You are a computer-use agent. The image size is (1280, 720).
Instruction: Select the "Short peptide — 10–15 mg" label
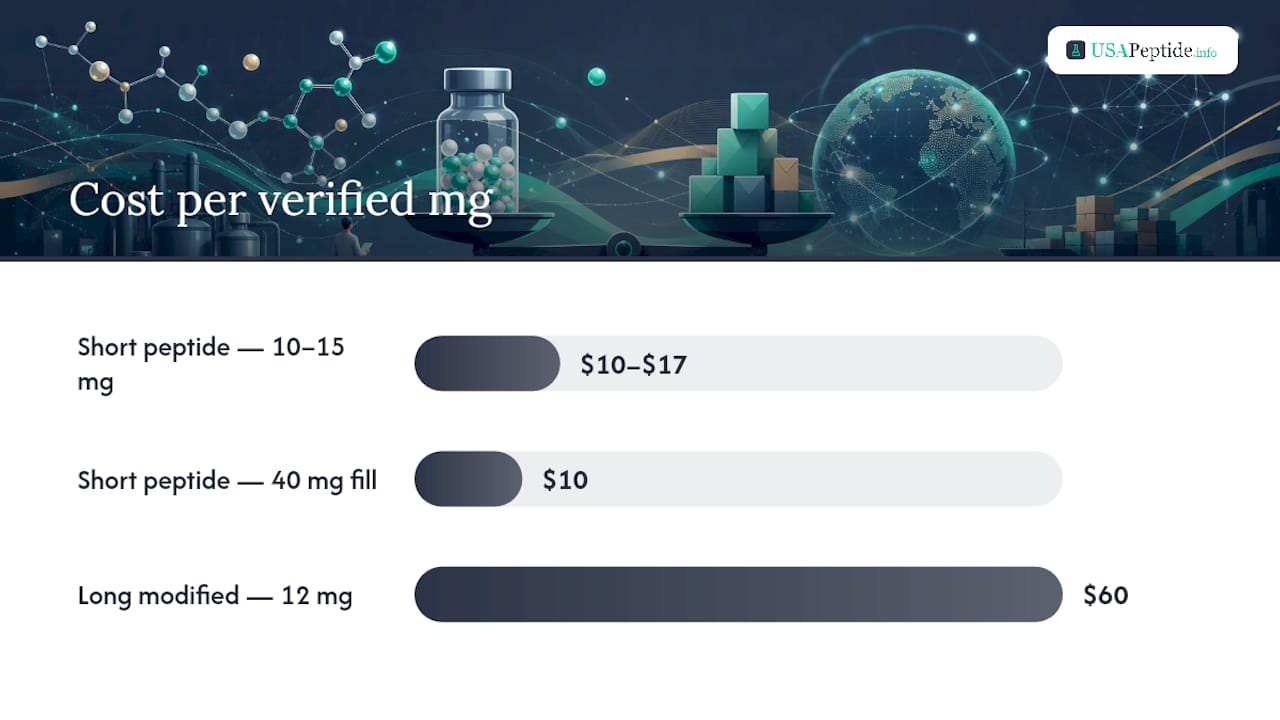[x=211, y=364]
